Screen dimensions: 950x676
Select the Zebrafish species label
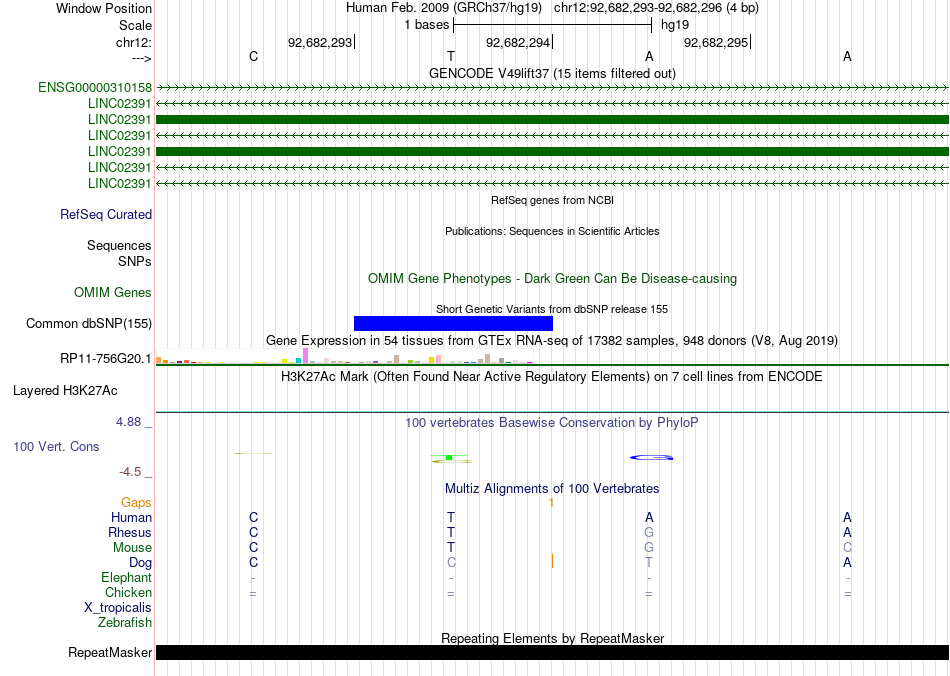click(125, 622)
